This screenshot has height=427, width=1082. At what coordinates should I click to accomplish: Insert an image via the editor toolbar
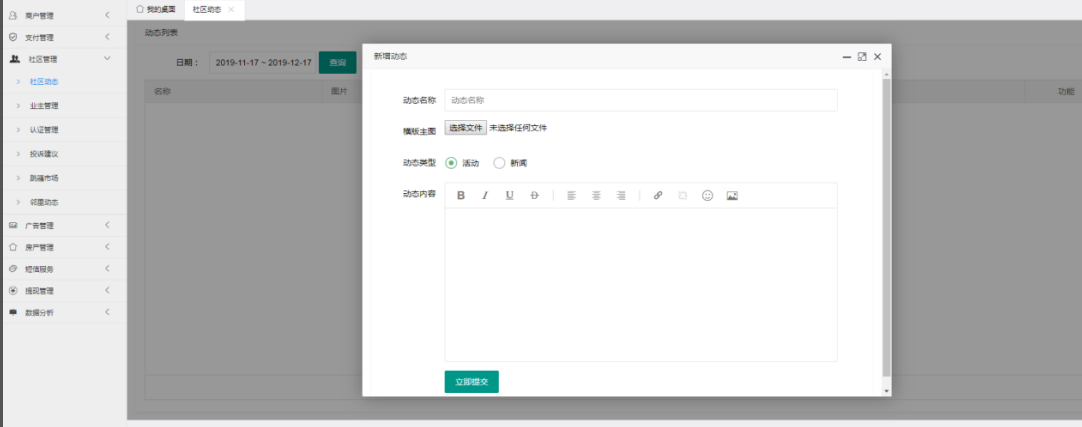tap(732, 196)
